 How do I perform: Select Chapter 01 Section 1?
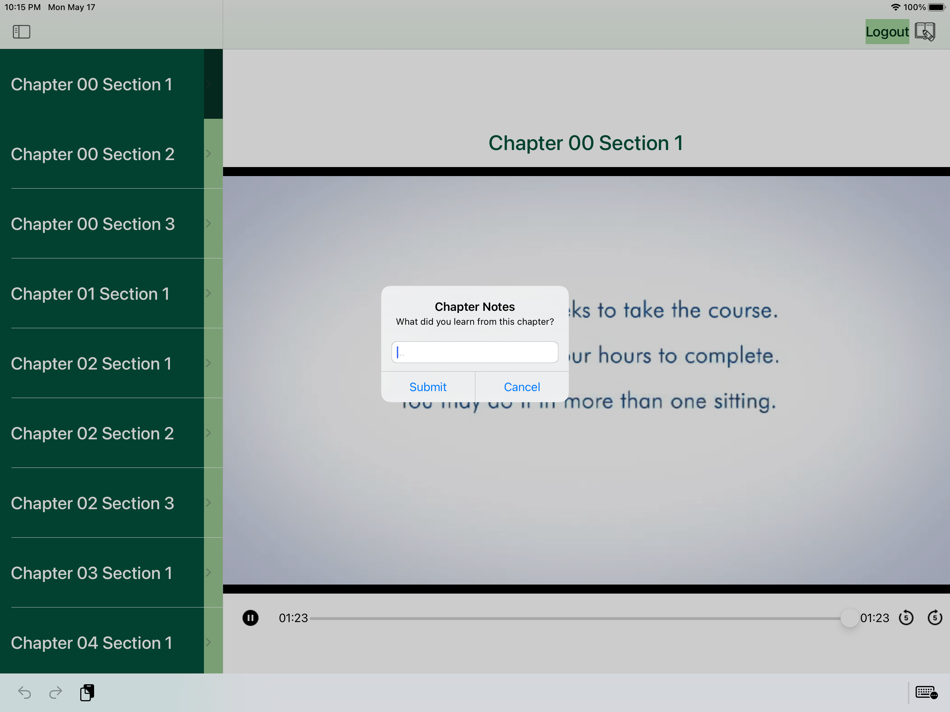coord(111,293)
